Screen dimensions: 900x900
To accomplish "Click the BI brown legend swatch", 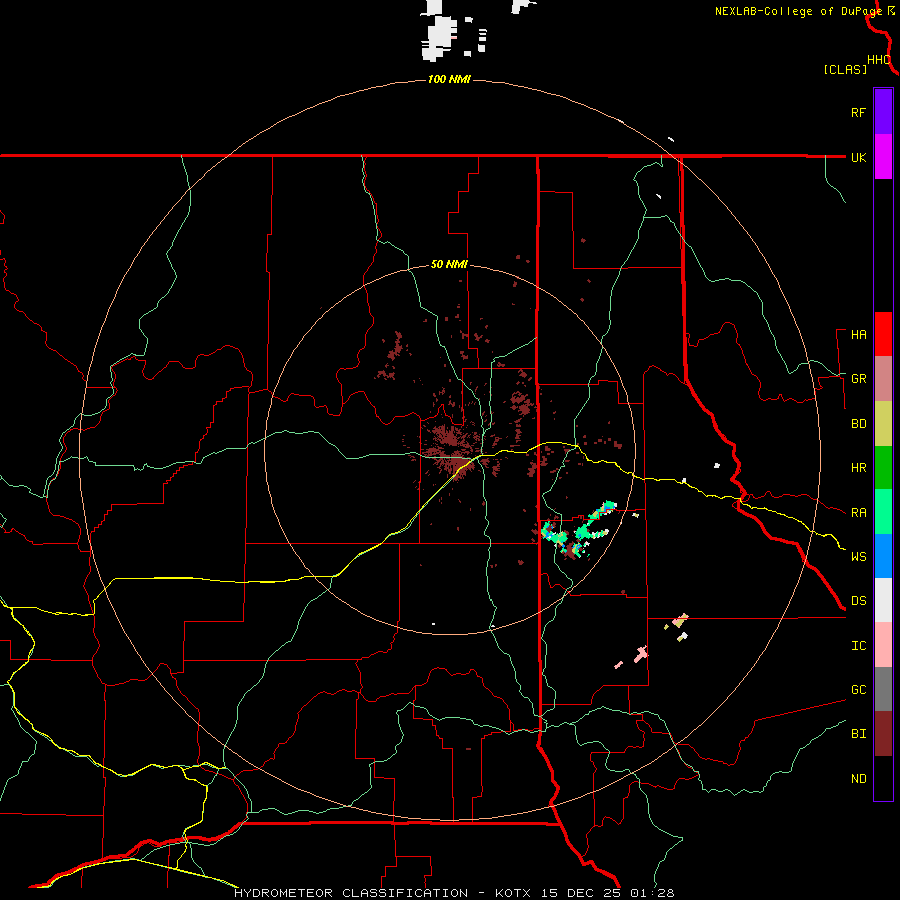I will click(x=883, y=734).
